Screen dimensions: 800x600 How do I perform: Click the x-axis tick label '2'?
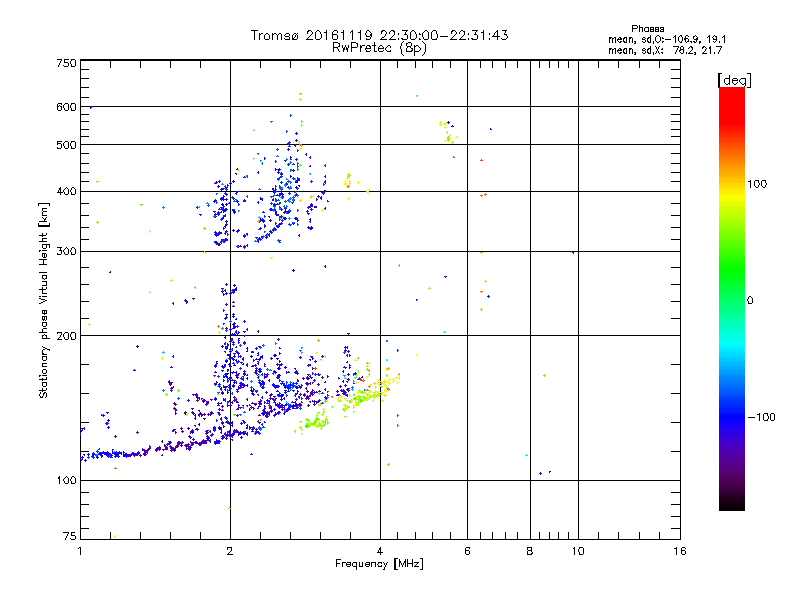pos(230,551)
